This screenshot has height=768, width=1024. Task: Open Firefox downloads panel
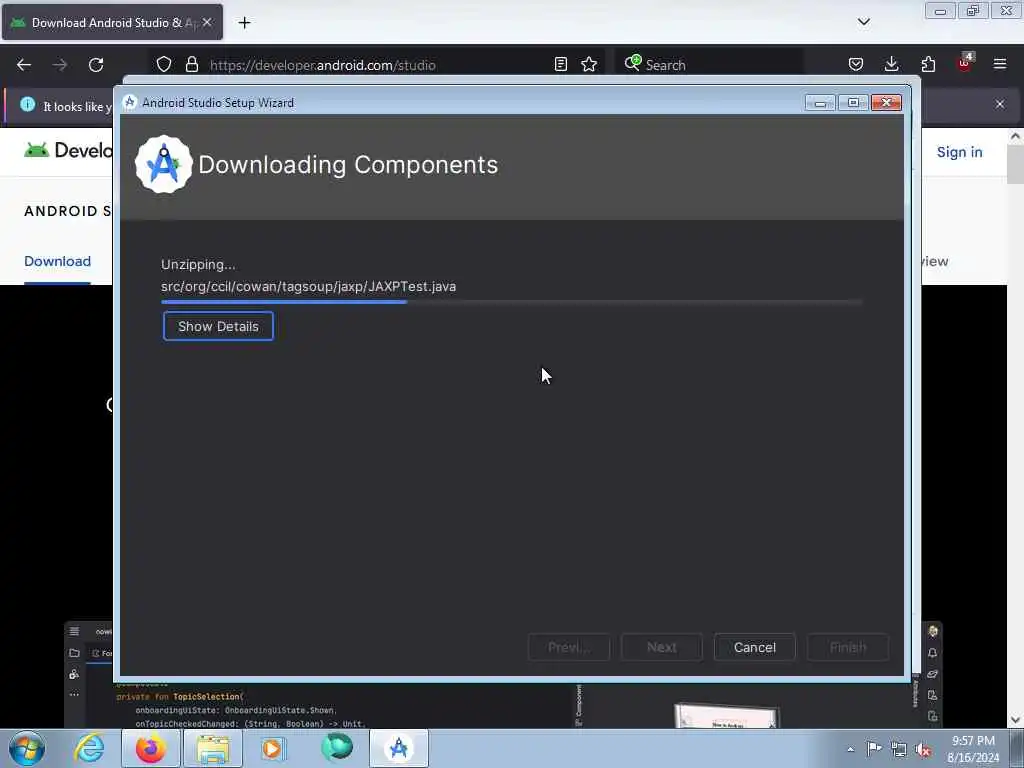[x=891, y=64]
